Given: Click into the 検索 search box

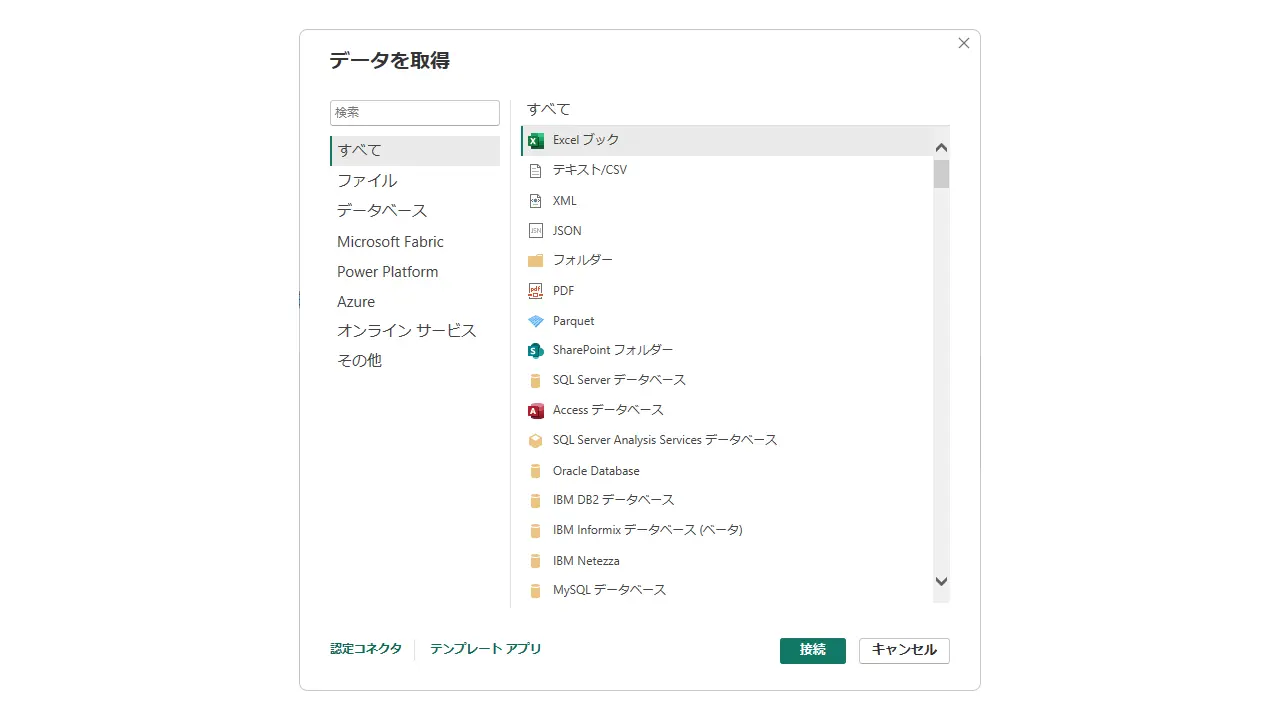Looking at the screenshot, I should 415,113.
